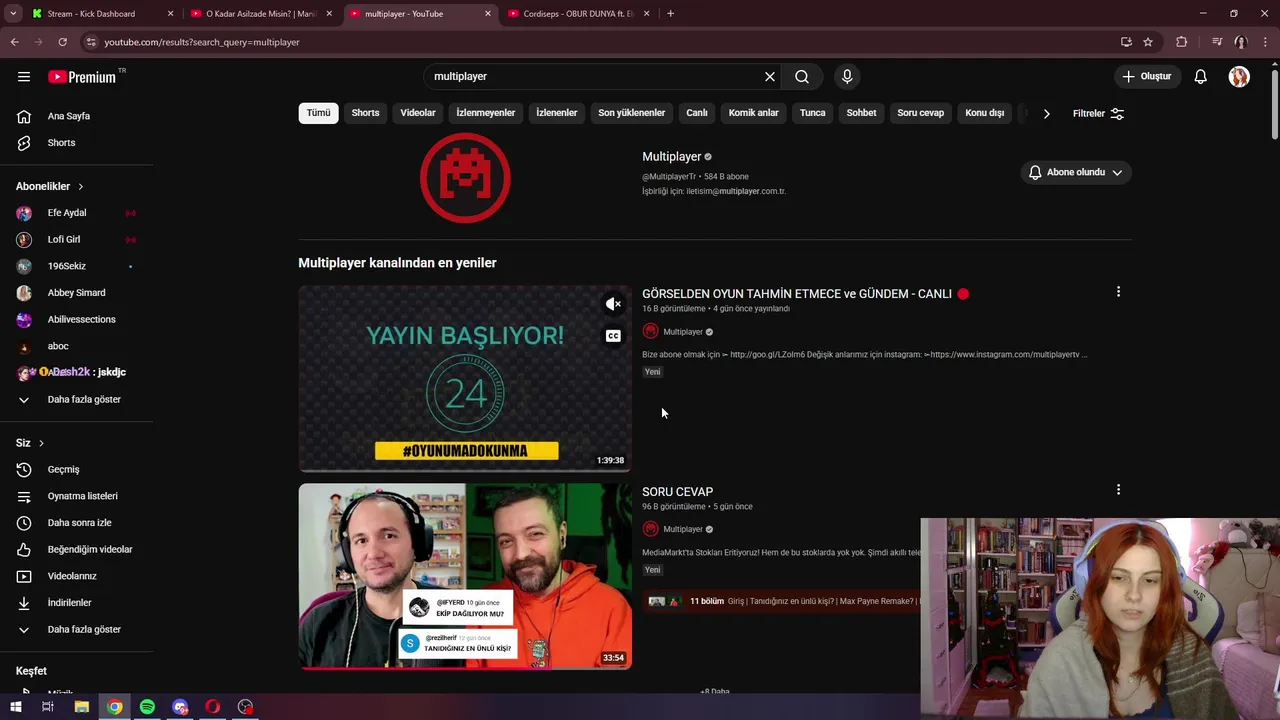Select the İzlenmeyenler filter chip
Image resolution: width=1280 pixels, height=720 pixels.
(x=486, y=113)
